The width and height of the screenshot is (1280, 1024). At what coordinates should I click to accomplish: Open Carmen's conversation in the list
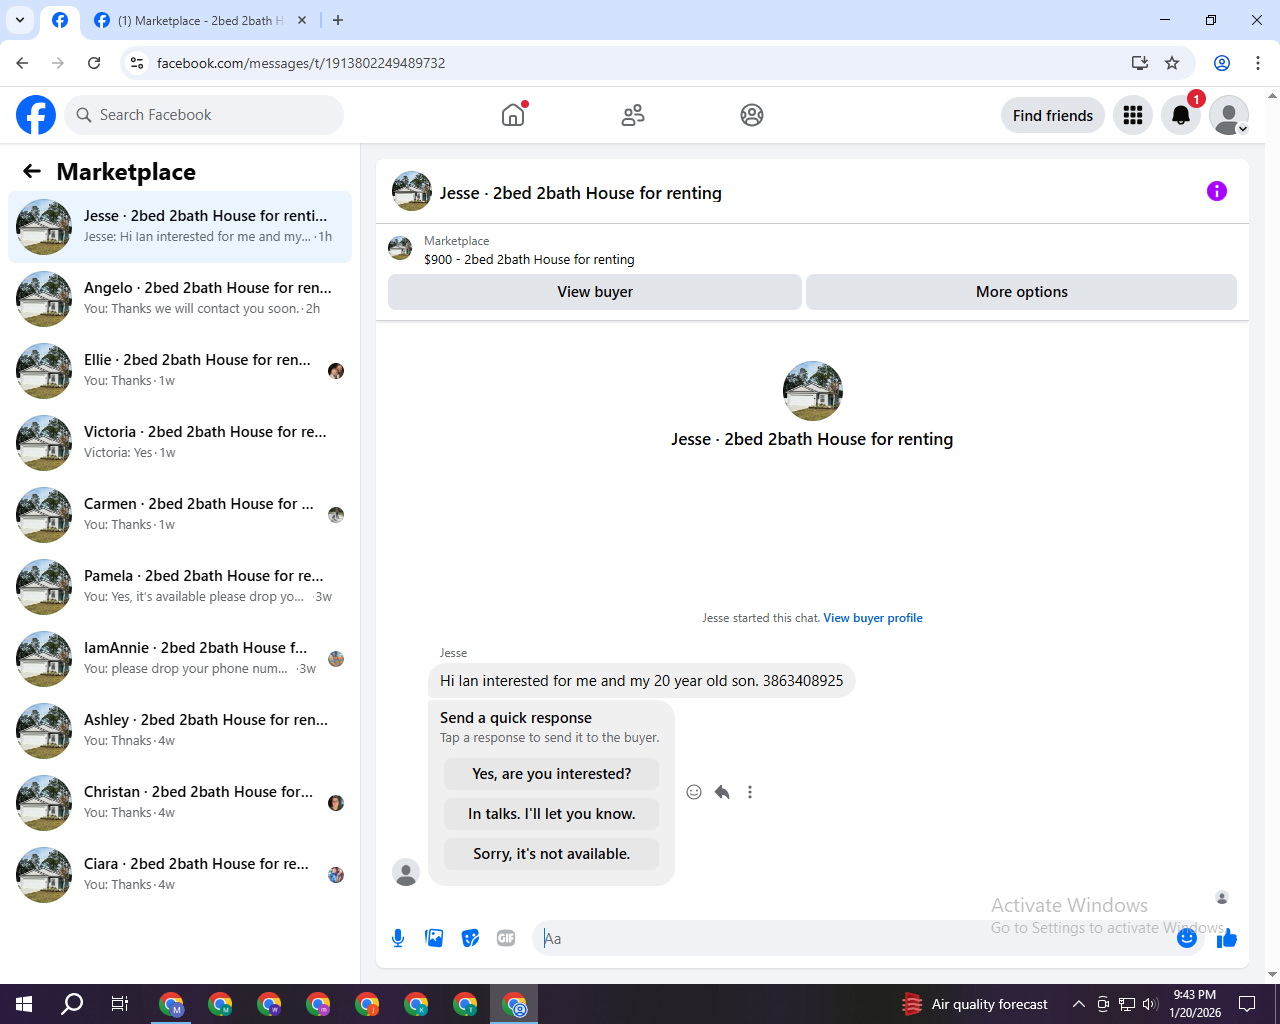tap(180, 515)
